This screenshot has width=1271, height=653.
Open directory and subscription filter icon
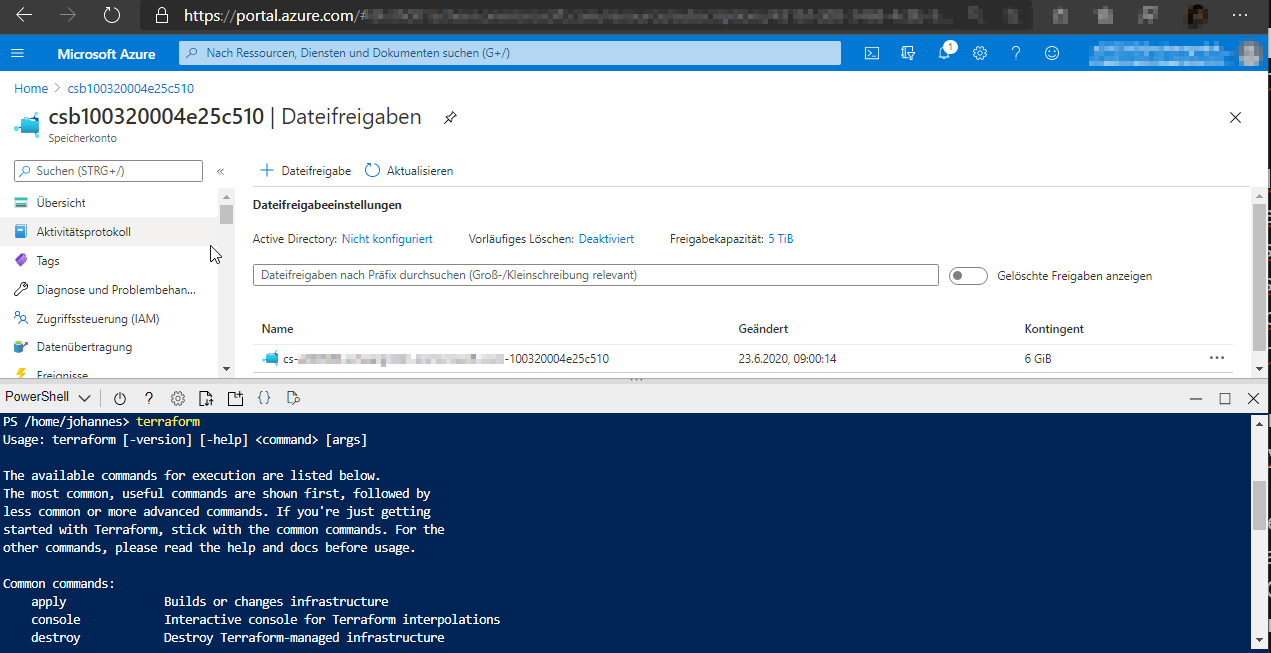click(908, 53)
